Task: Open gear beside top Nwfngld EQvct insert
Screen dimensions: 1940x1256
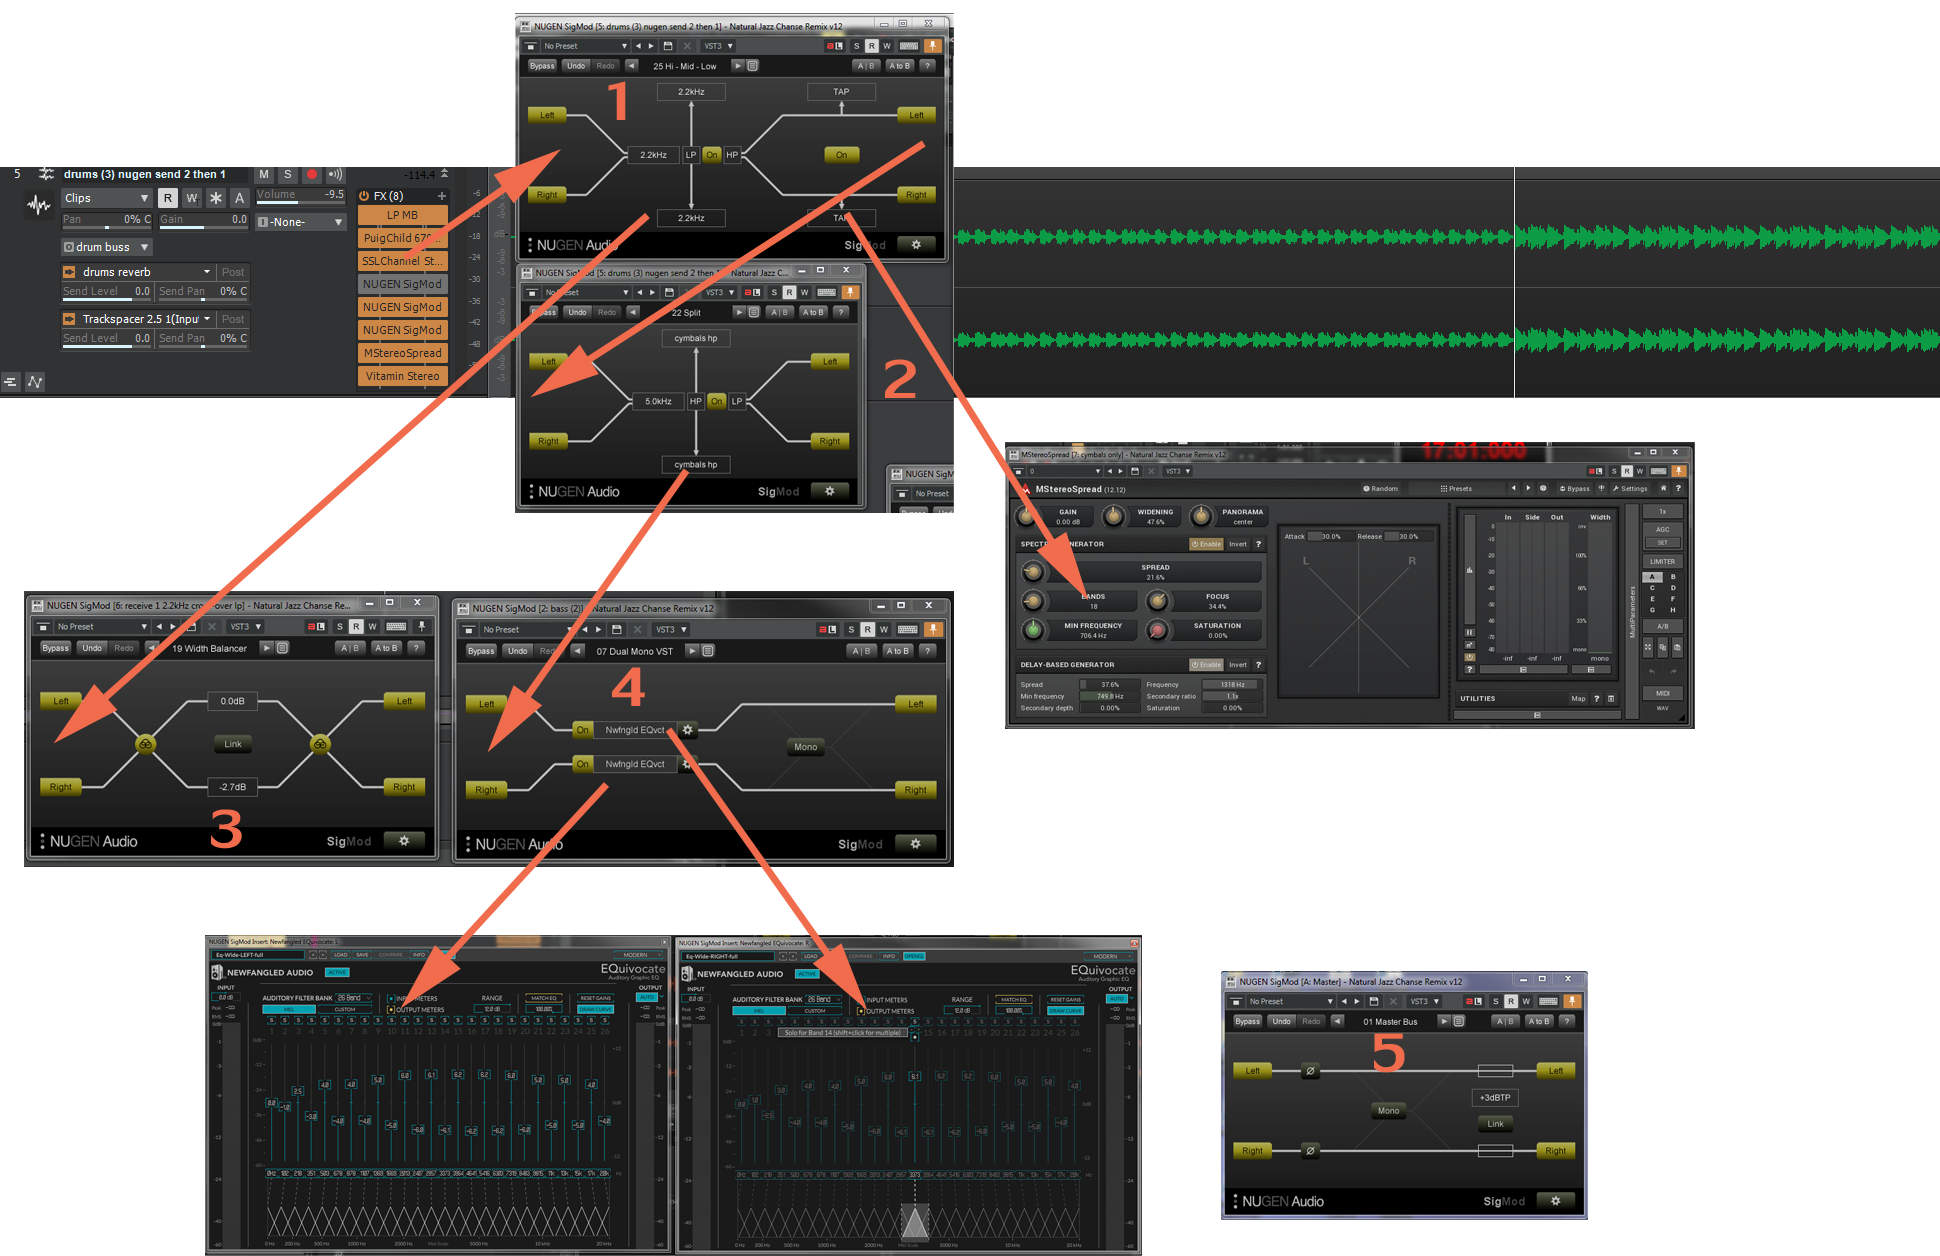Action: [x=688, y=730]
